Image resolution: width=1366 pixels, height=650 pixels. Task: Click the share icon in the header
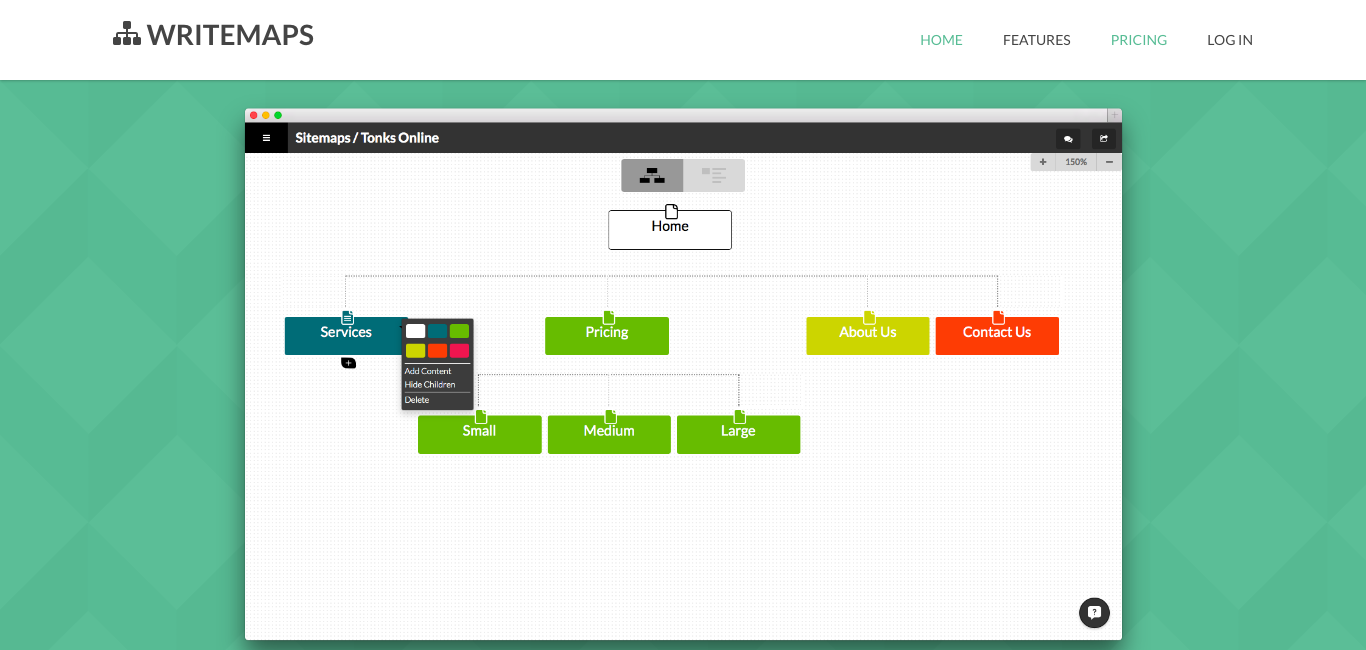(1103, 139)
